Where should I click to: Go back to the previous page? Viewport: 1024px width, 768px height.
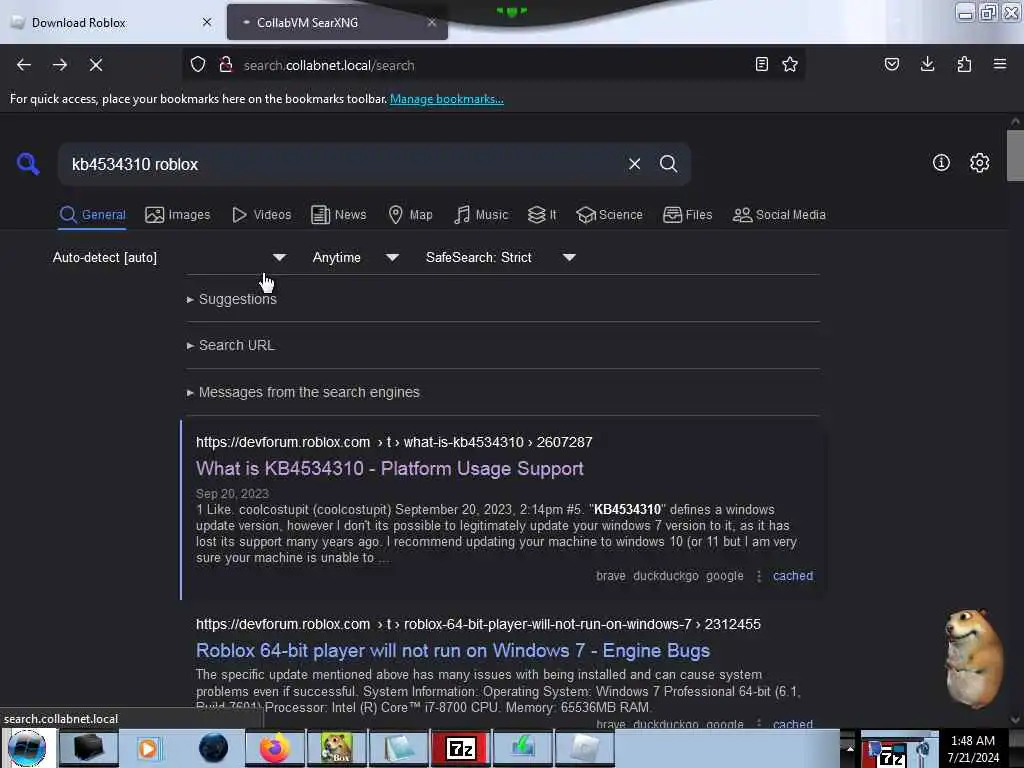24,65
